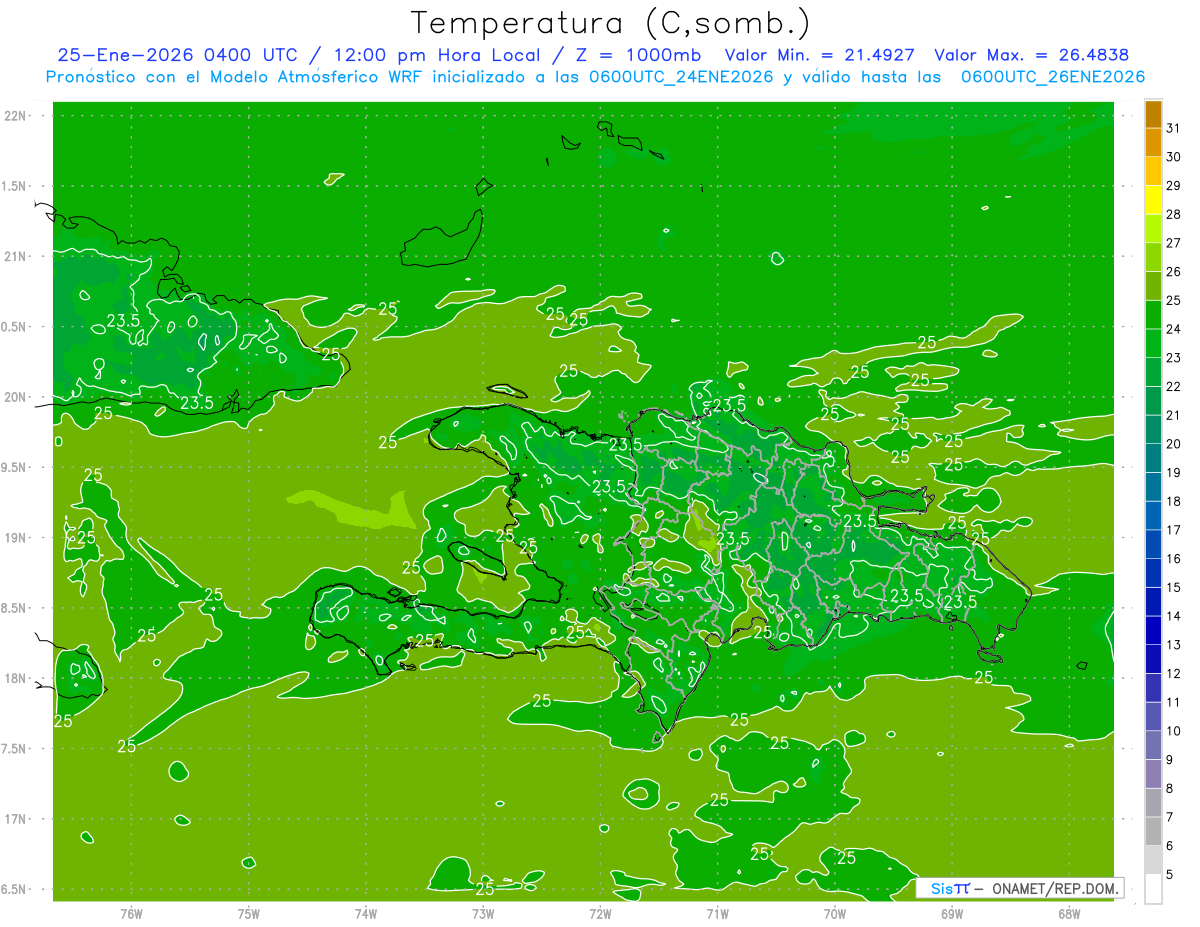Click the color legend value '24'
The image size is (1200, 927).
1174,329
